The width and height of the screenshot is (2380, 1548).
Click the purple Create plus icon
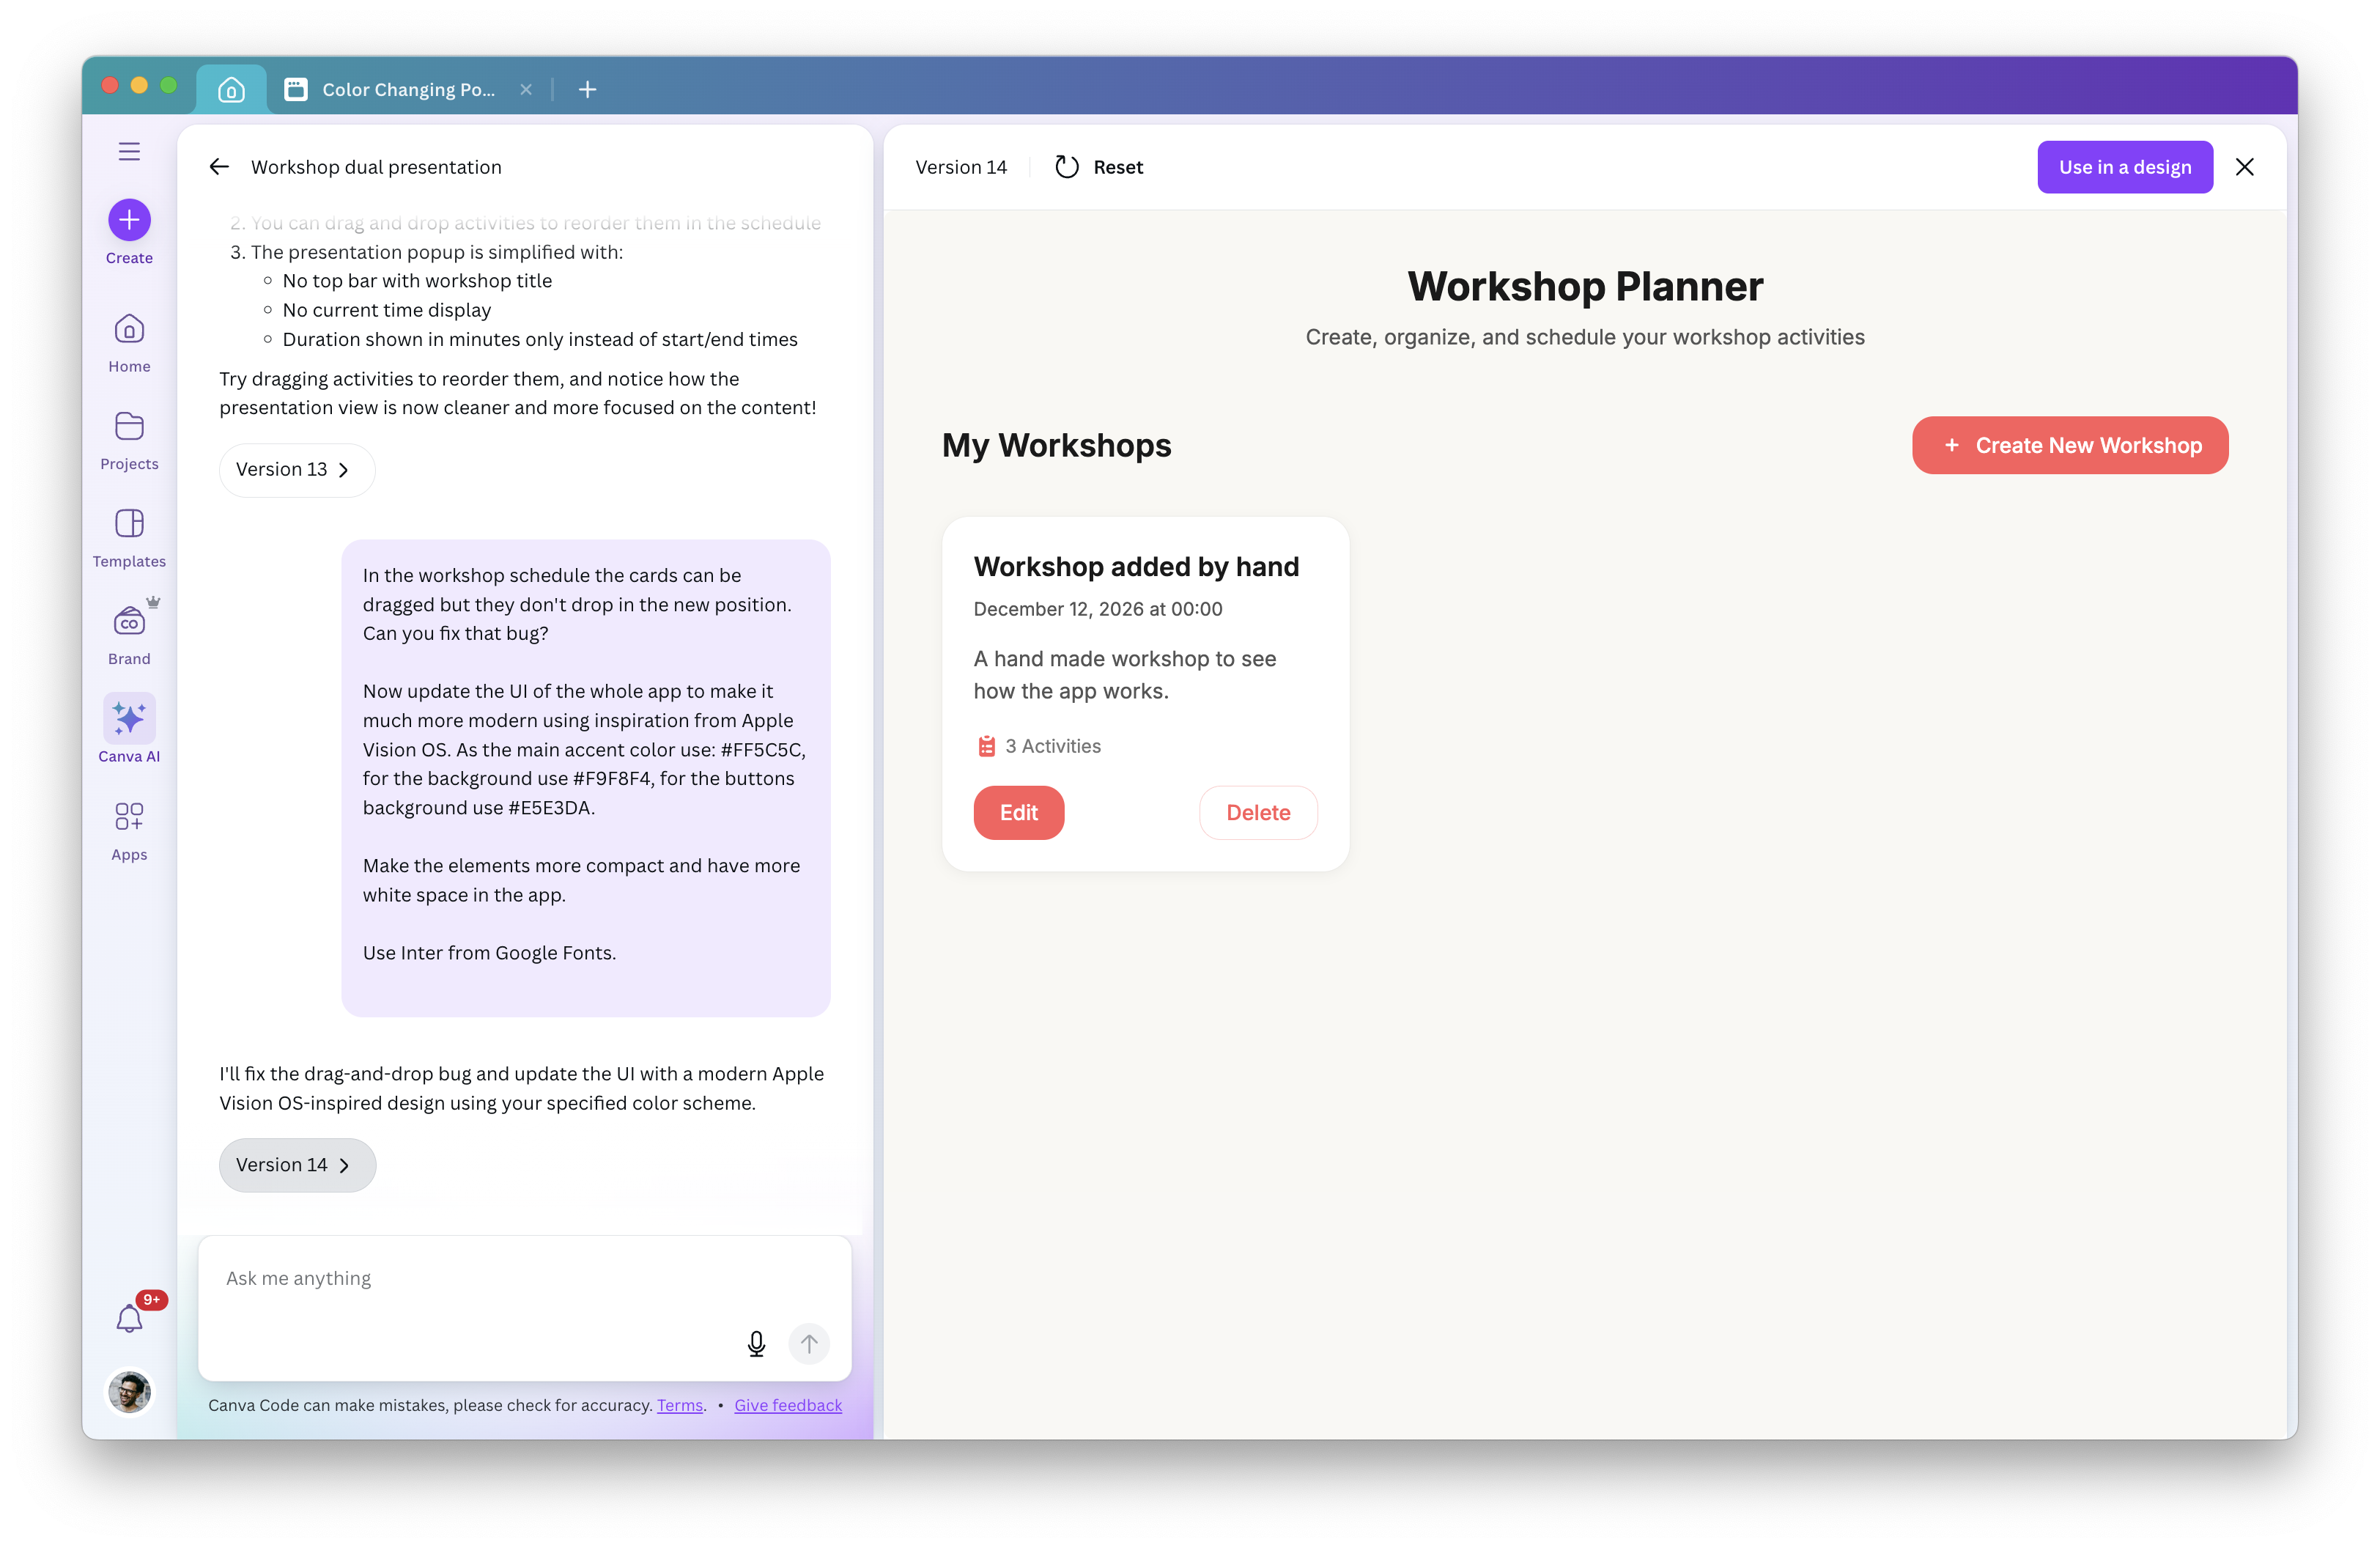tap(129, 220)
